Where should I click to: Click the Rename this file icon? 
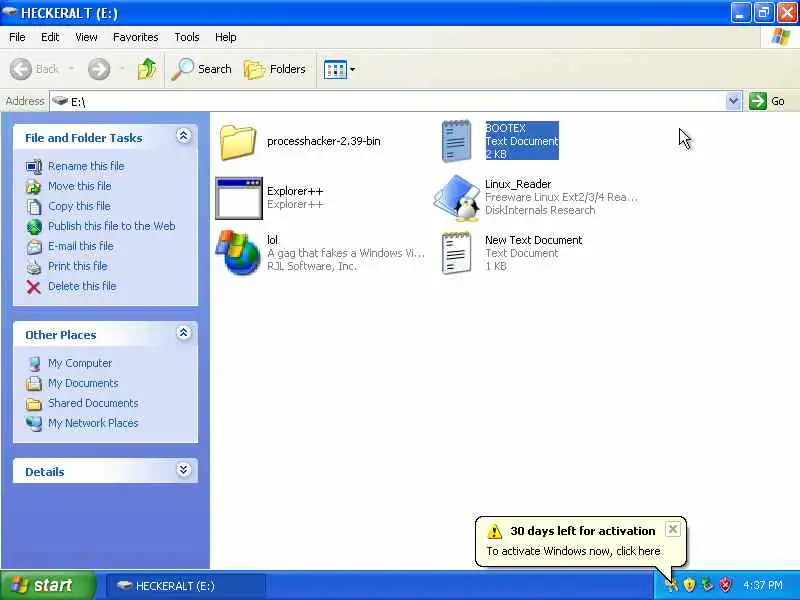coord(34,166)
